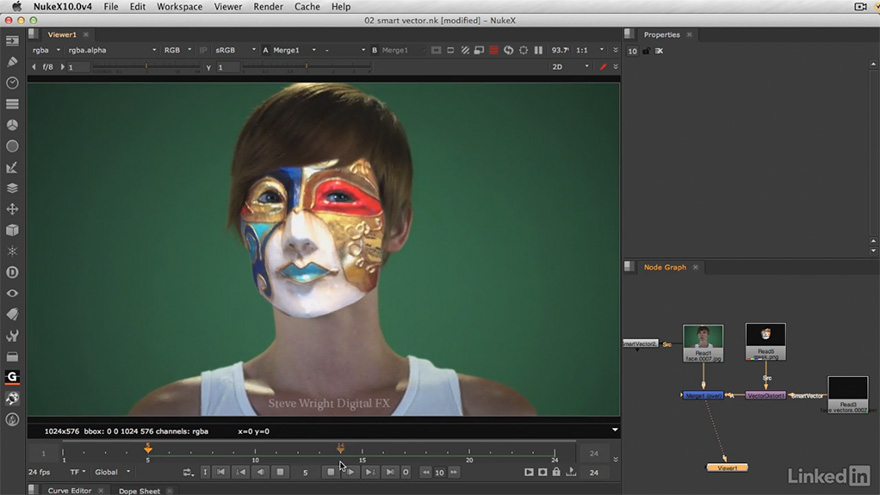880x495 pixels.
Task: Open the Filter nodes circle icon
Action: click(12, 146)
